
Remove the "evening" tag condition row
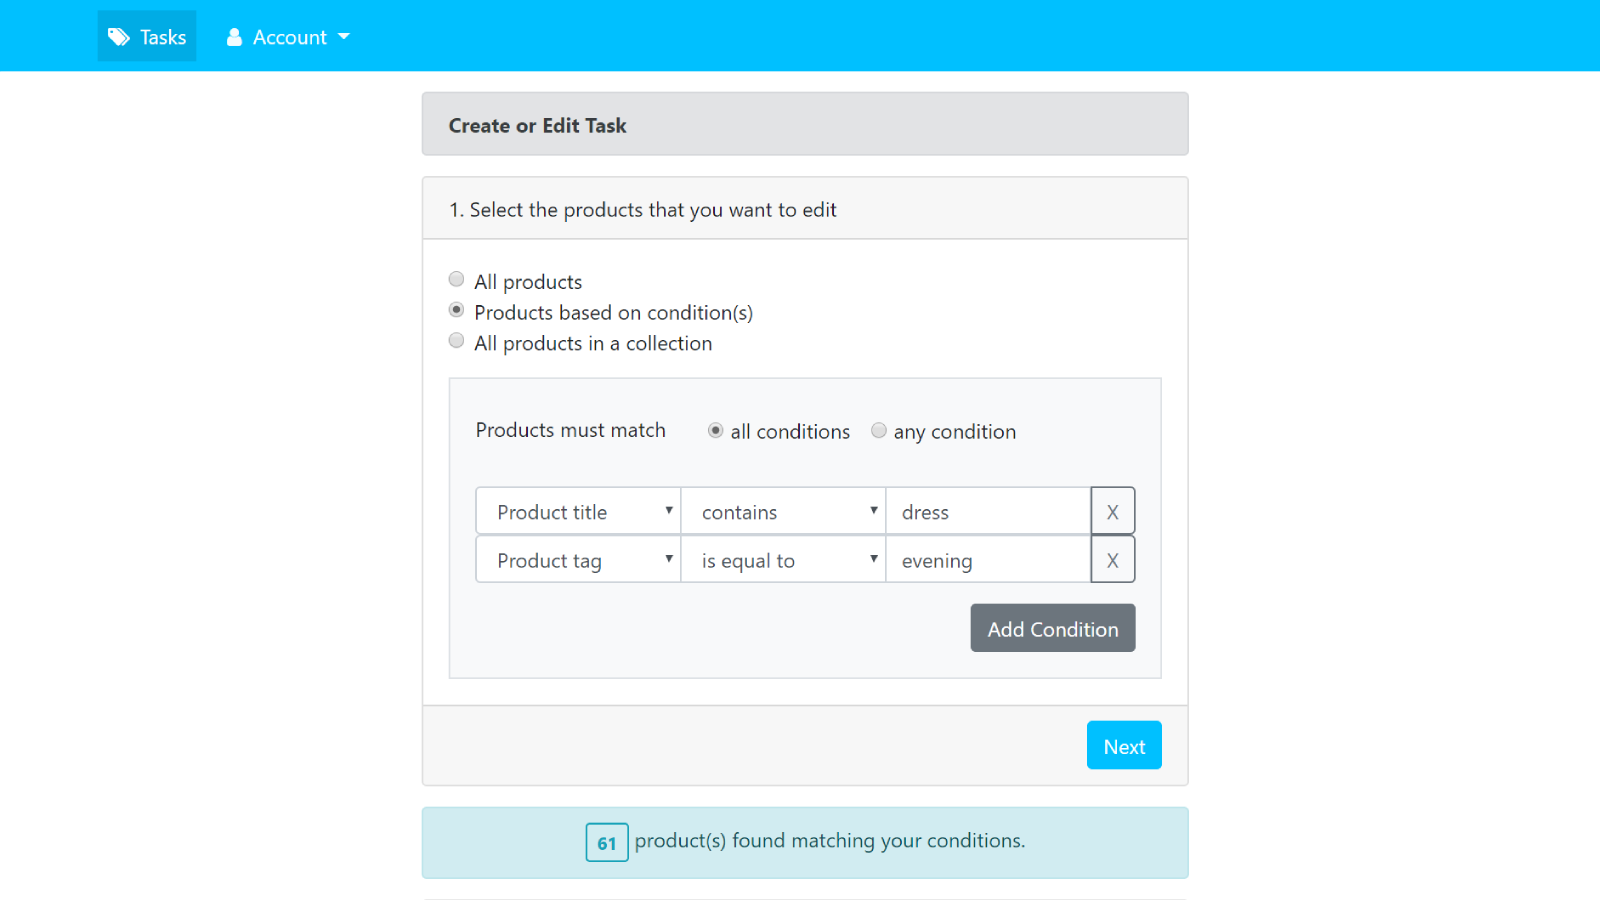tap(1113, 560)
